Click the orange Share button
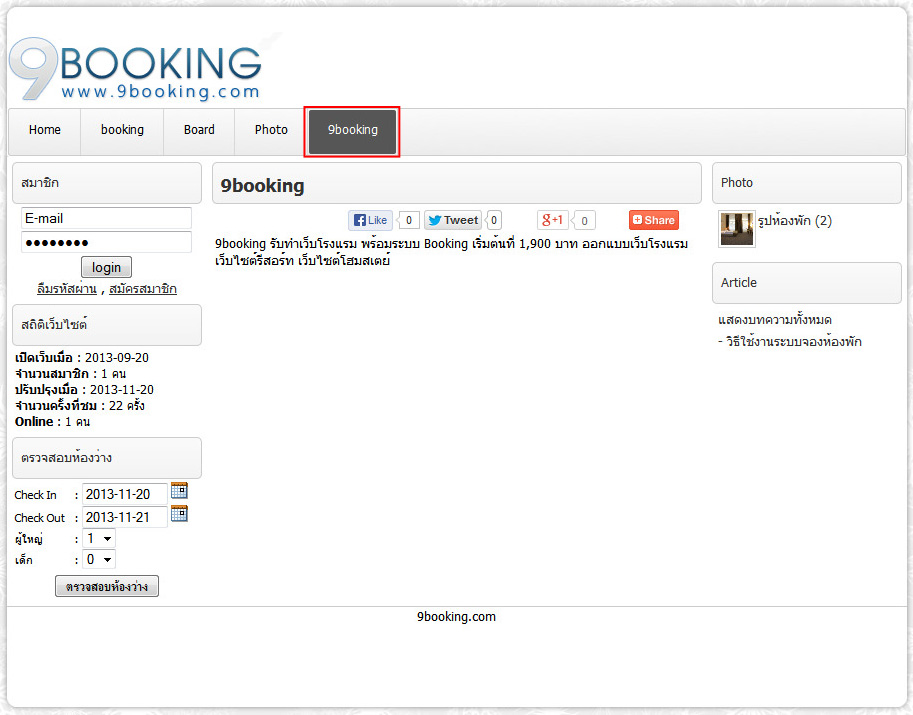Viewport: 913px width, 715px height. pyautogui.click(x=654, y=220)
